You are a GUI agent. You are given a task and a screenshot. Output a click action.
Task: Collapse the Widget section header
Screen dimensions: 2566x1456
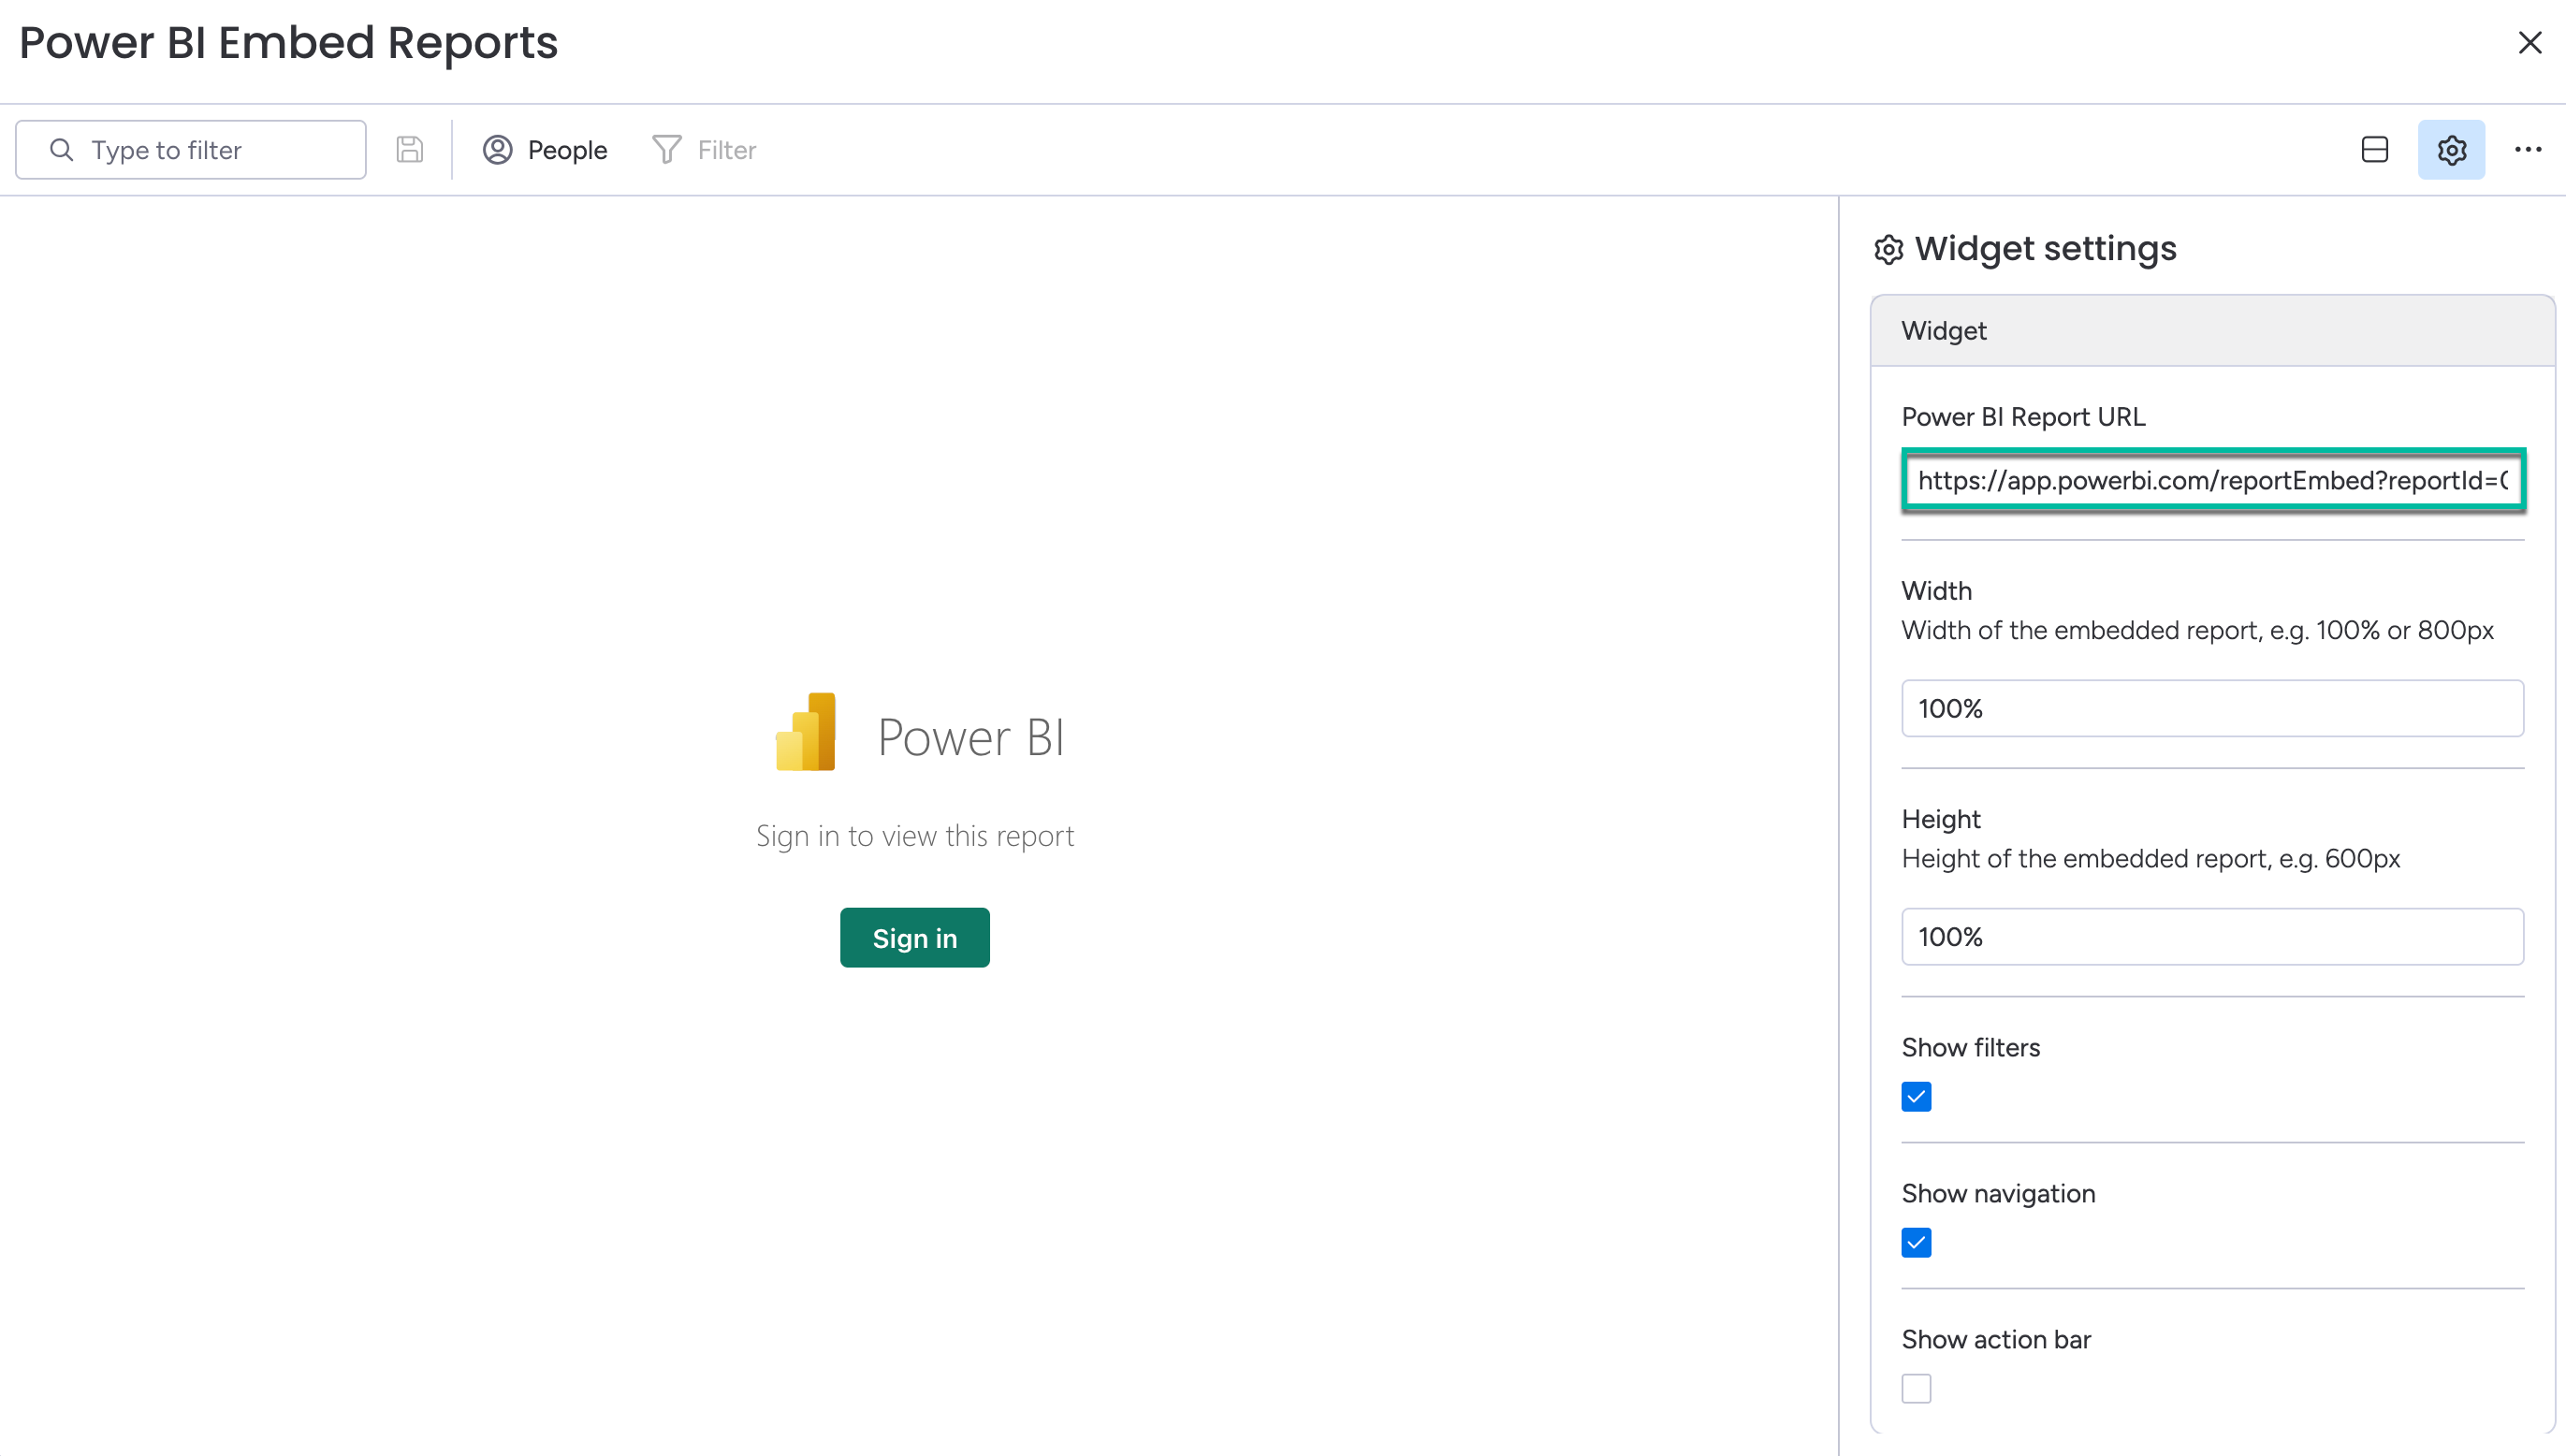coord(2211,331)
